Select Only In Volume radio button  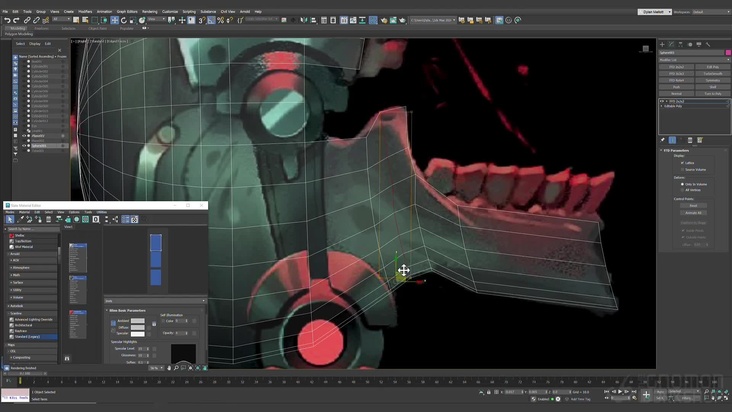tap(683, 184)
